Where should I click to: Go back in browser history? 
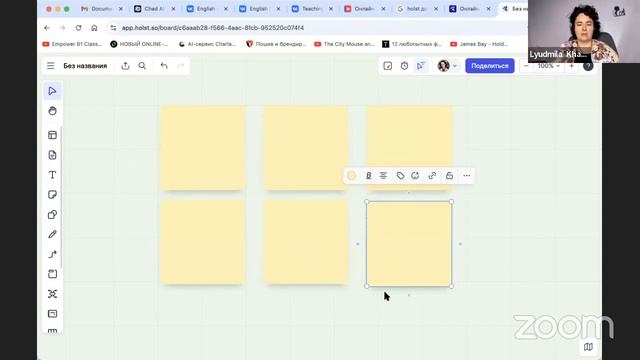click(47, 28)
